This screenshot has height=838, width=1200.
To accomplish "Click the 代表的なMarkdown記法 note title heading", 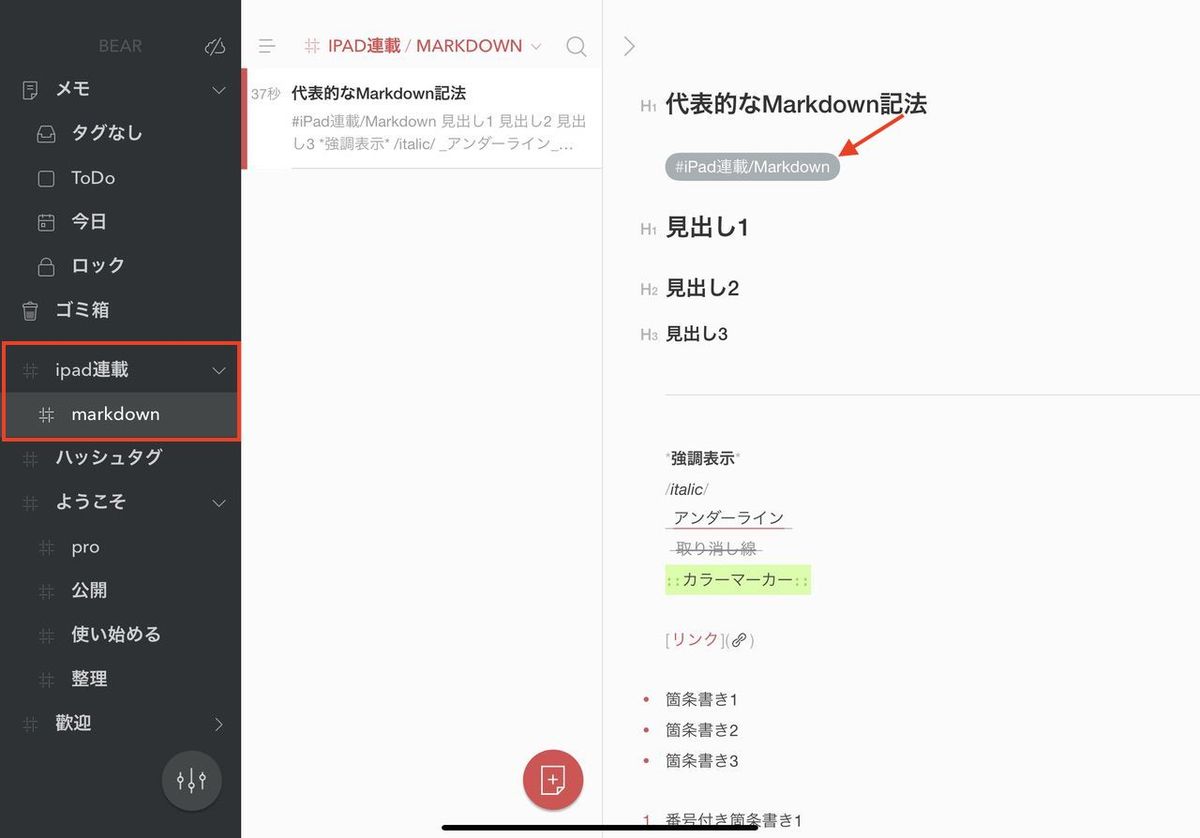I will pos(796,104).
